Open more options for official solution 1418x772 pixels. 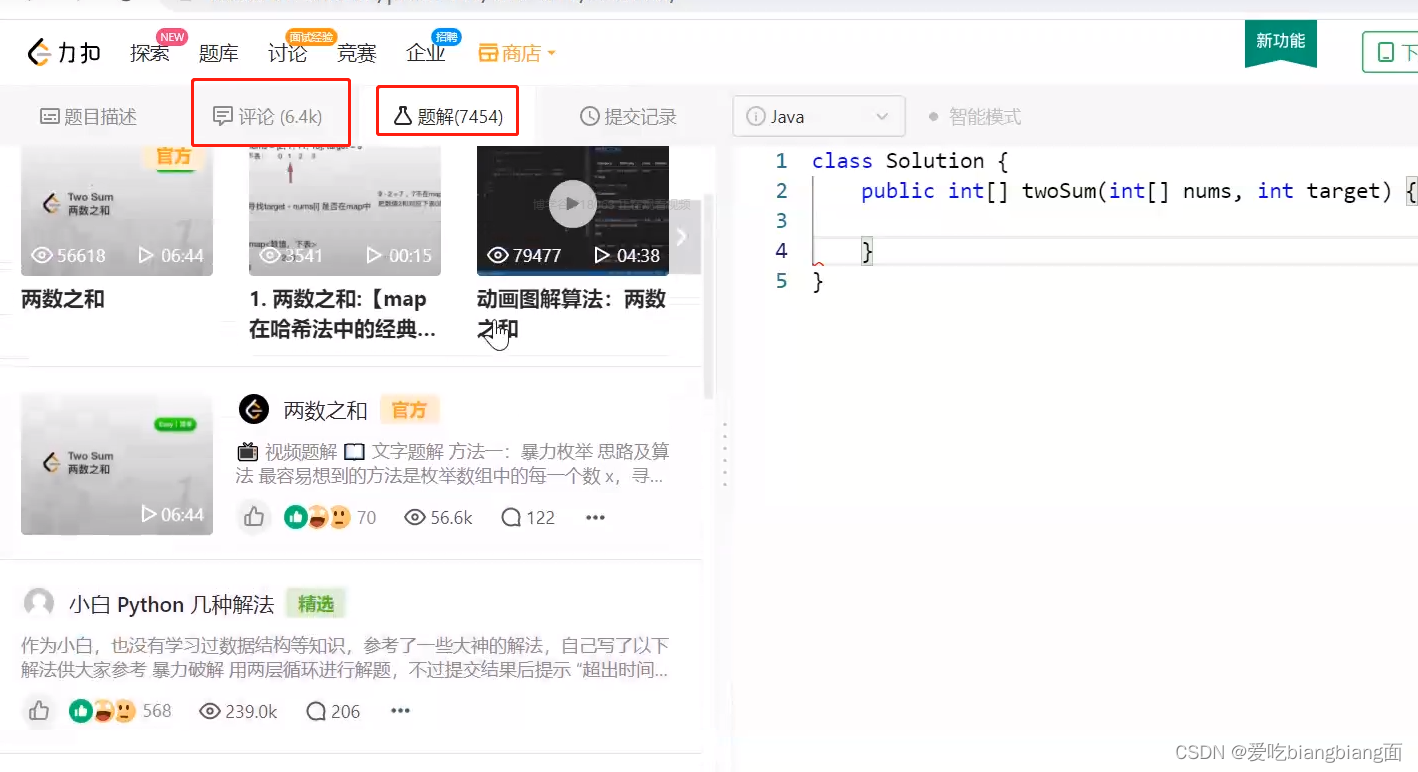595,517
